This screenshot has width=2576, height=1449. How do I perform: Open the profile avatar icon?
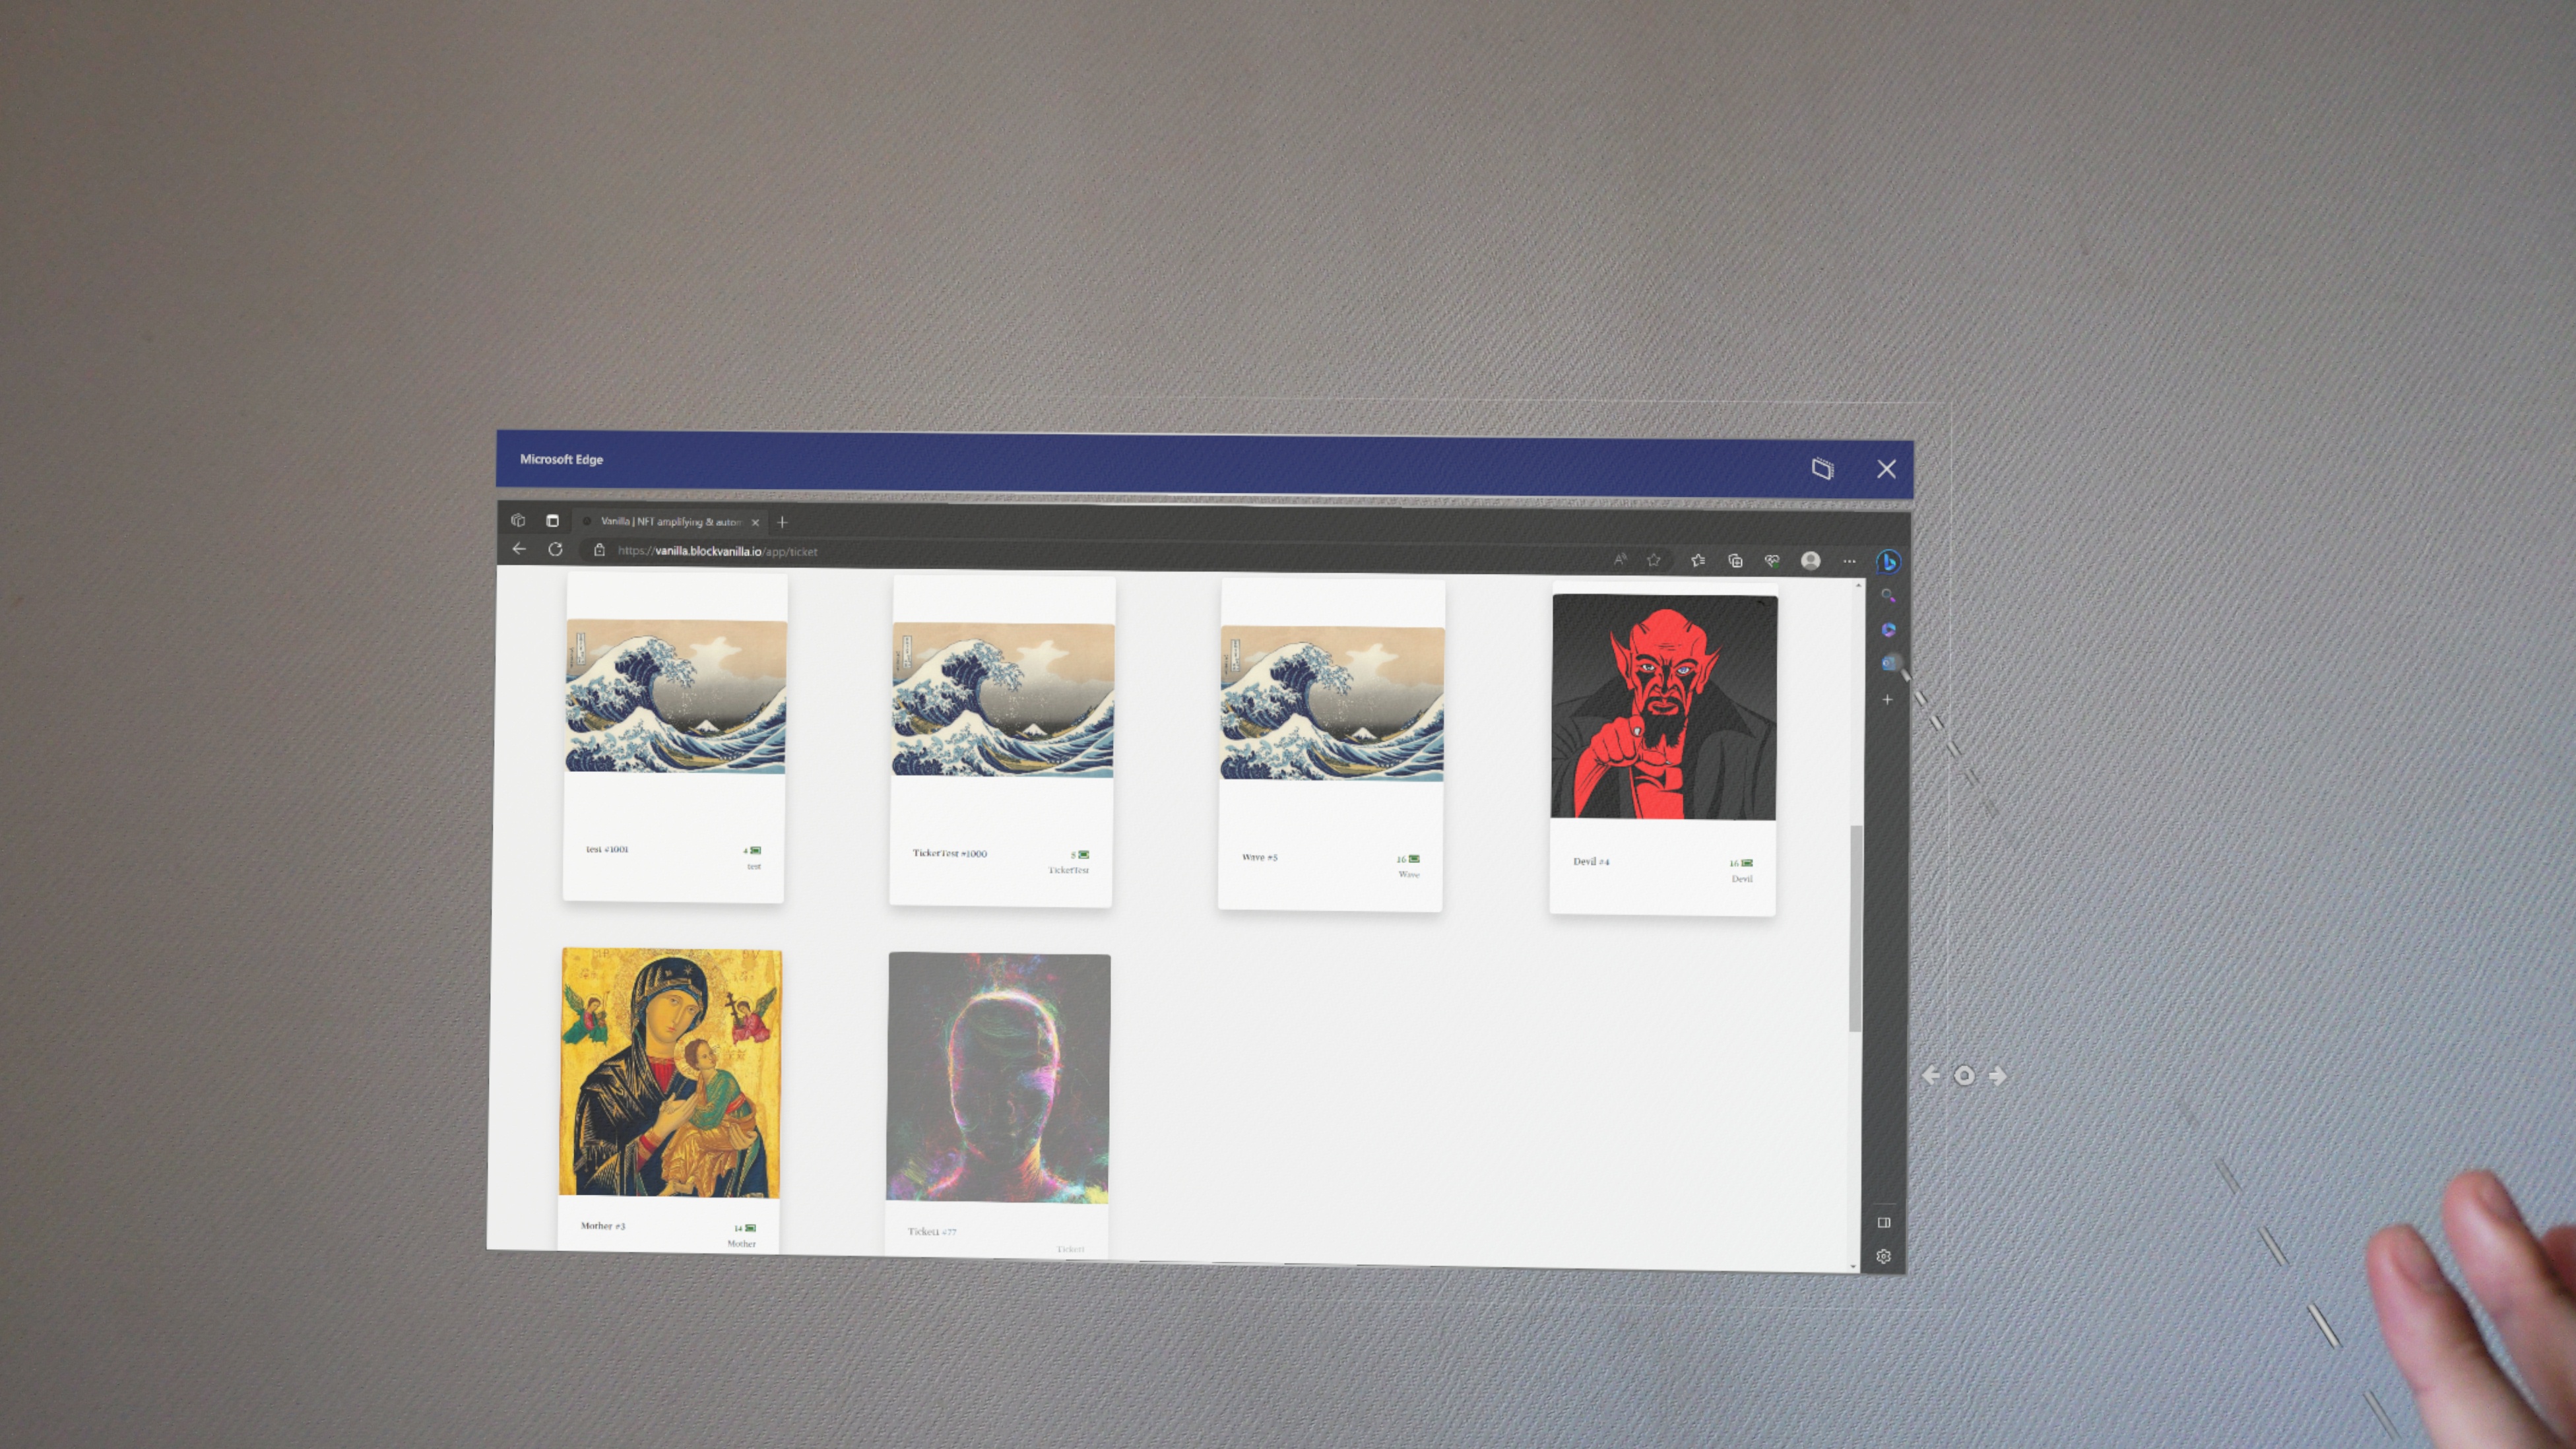[x=1810, y=561]
